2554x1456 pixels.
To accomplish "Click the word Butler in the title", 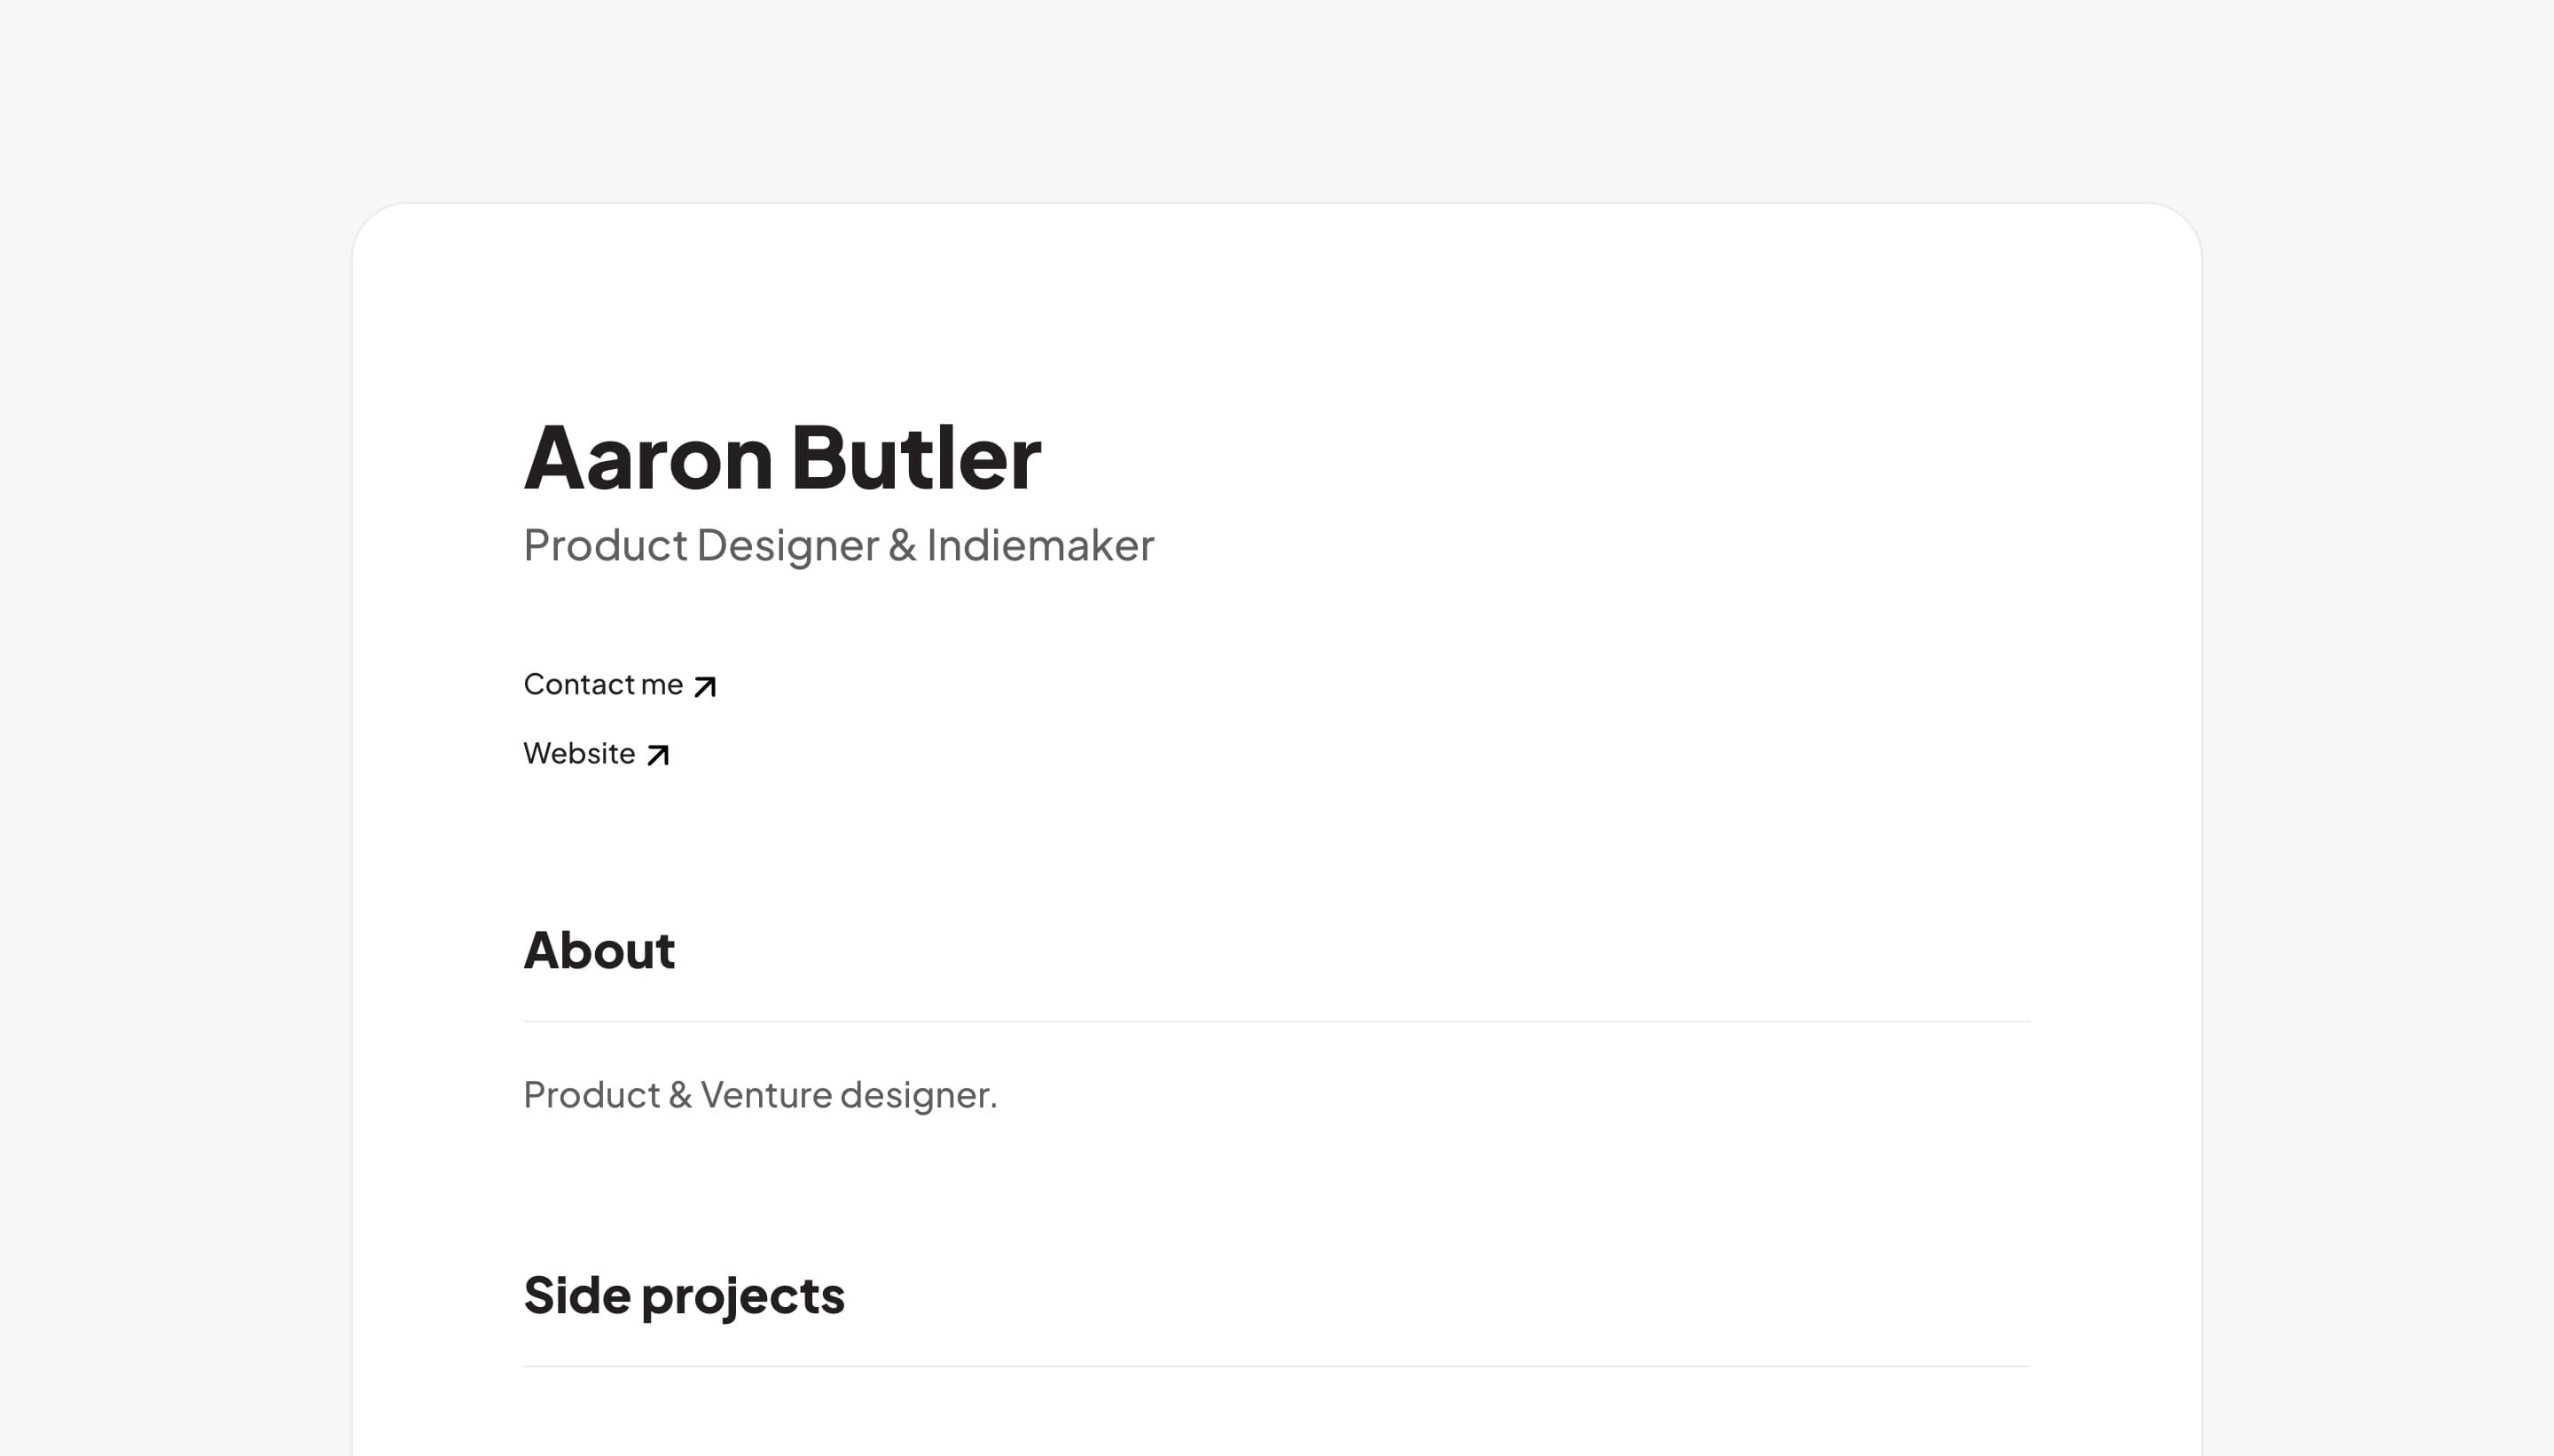I will [x=916, y=458].
